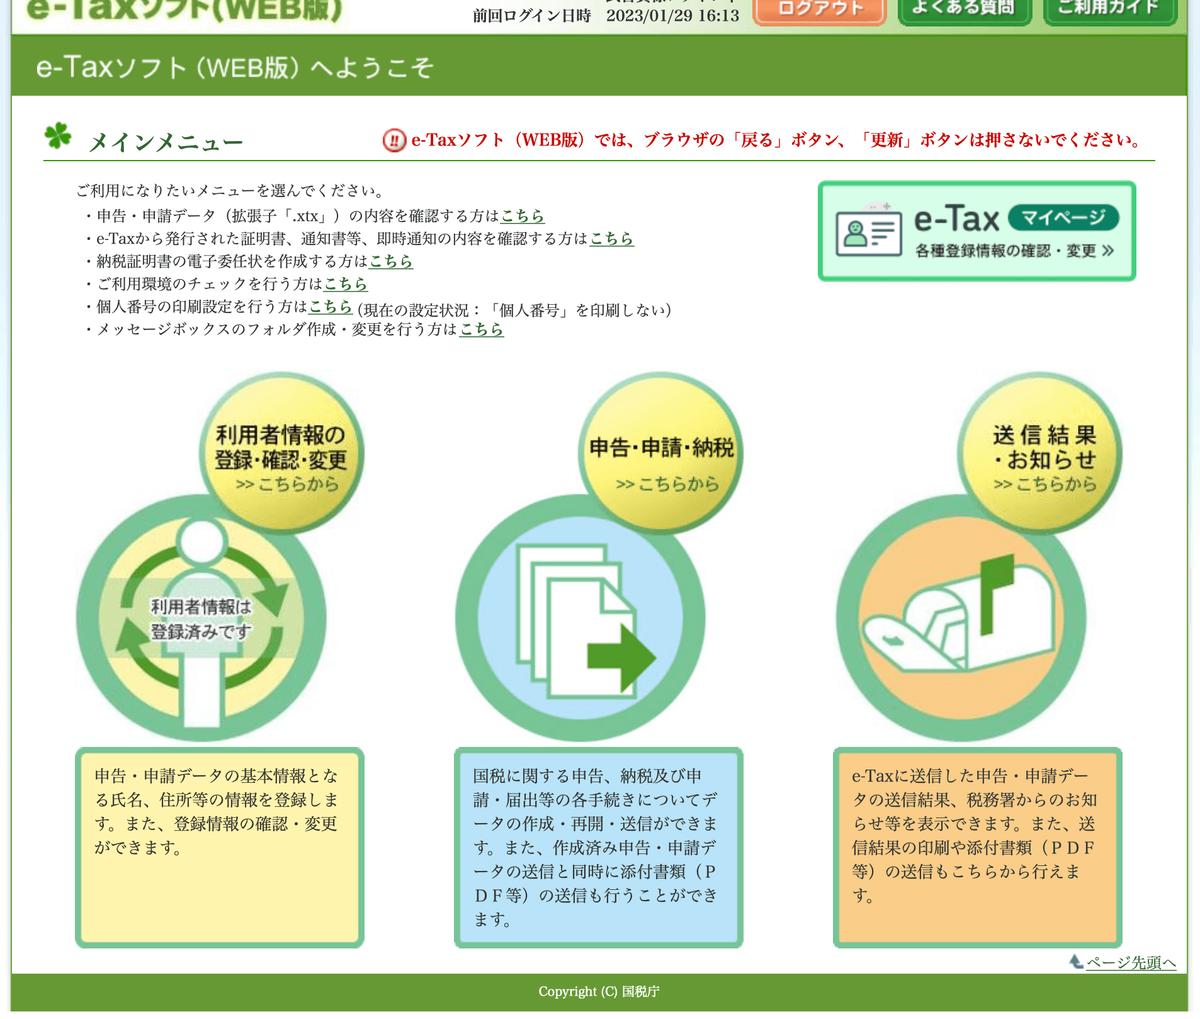Open e-Tax マイページ banner
The height and width of the screenshot is (1019, 1200).
click(x=977, y=231)
